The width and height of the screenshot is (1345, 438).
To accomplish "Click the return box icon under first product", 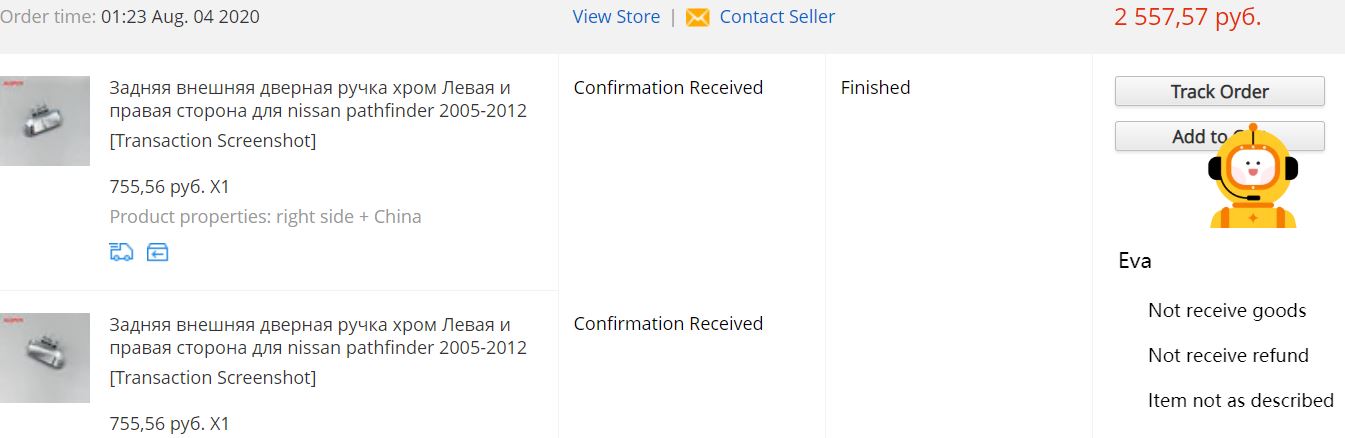I will click(157, 252).
